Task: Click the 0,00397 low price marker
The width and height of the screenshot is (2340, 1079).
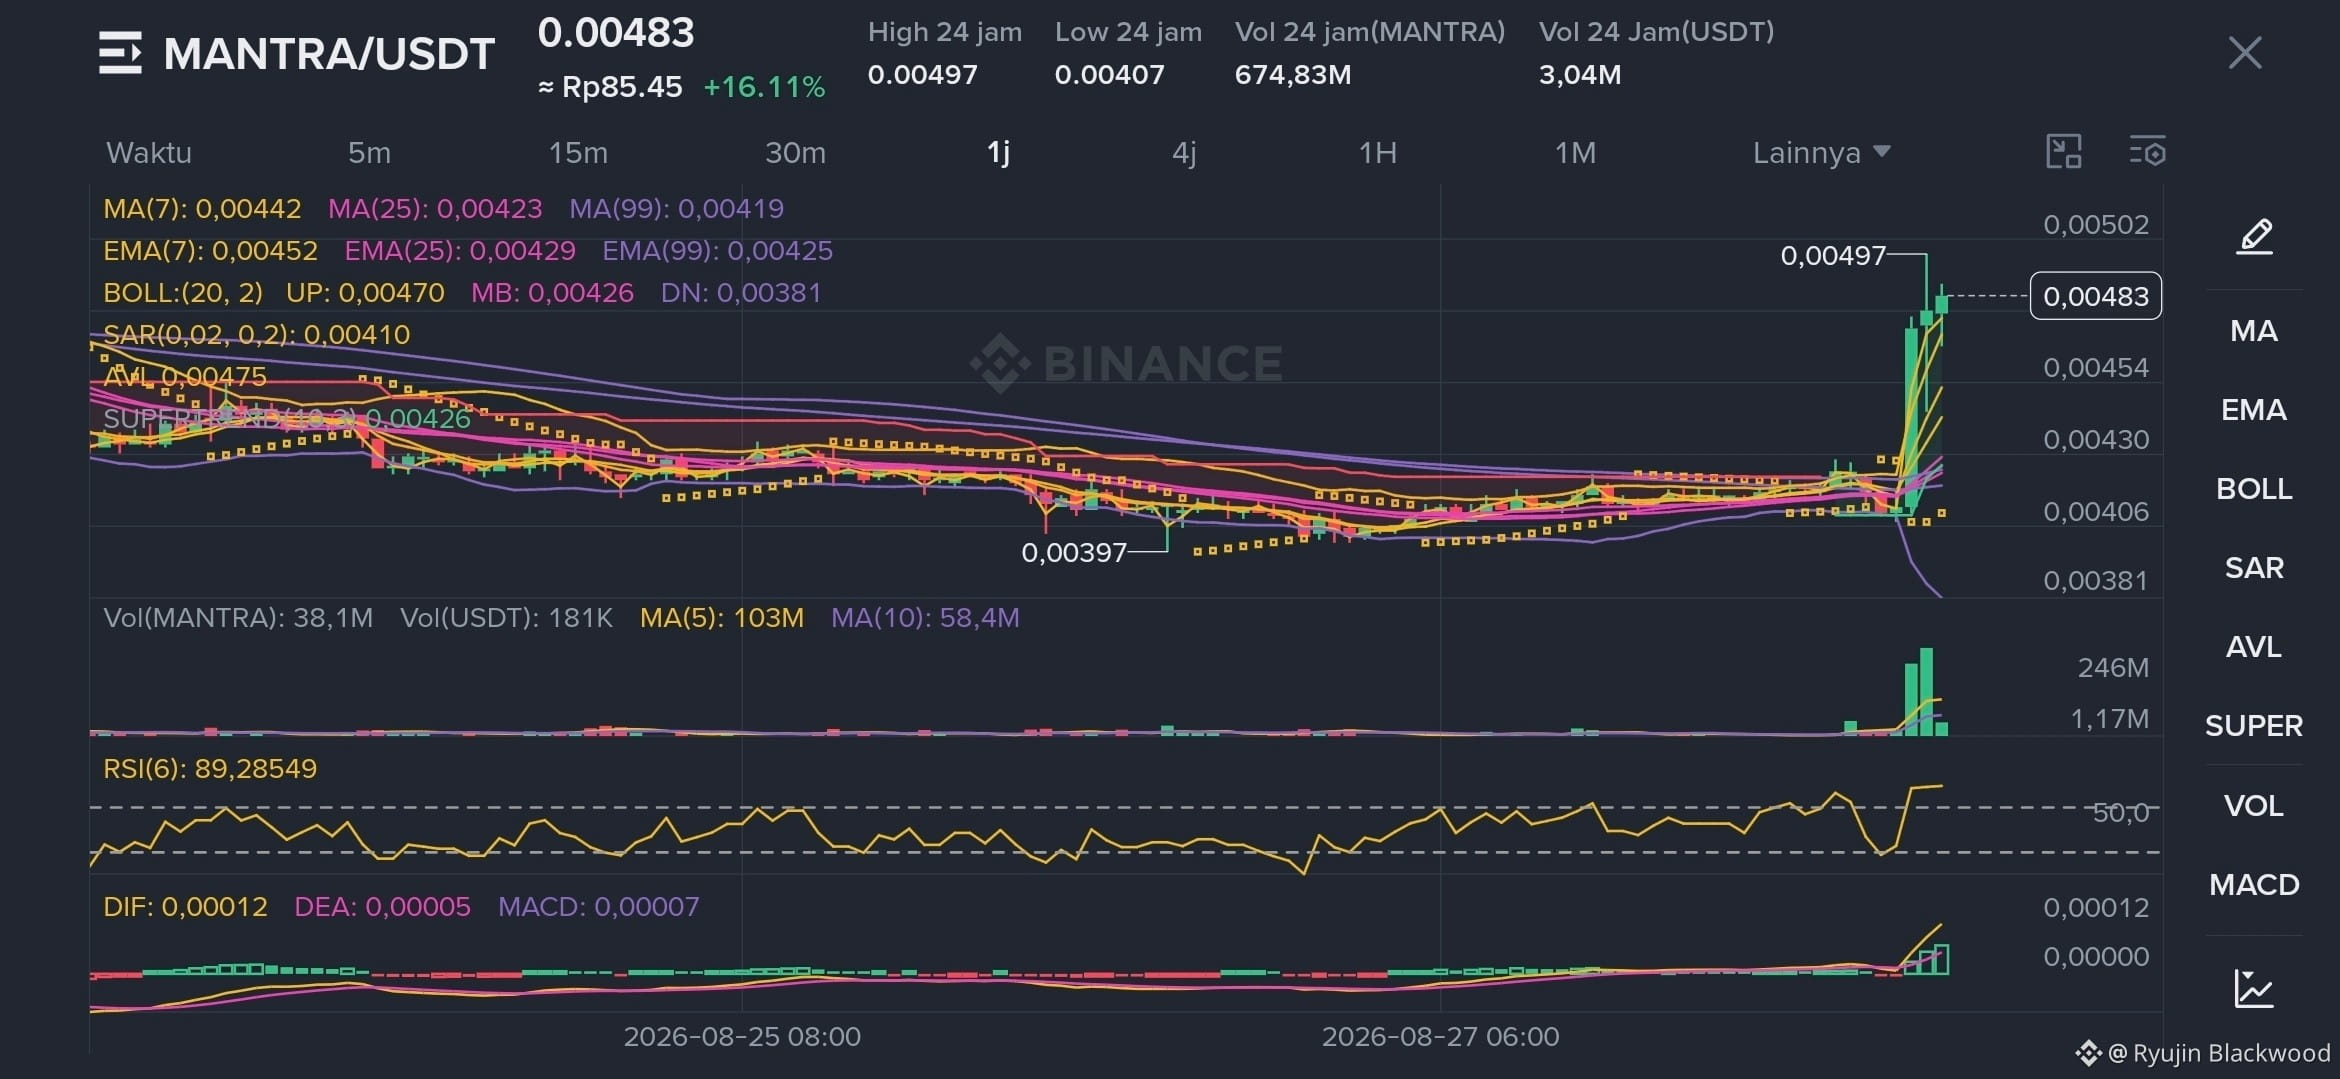Action: 1074,553
